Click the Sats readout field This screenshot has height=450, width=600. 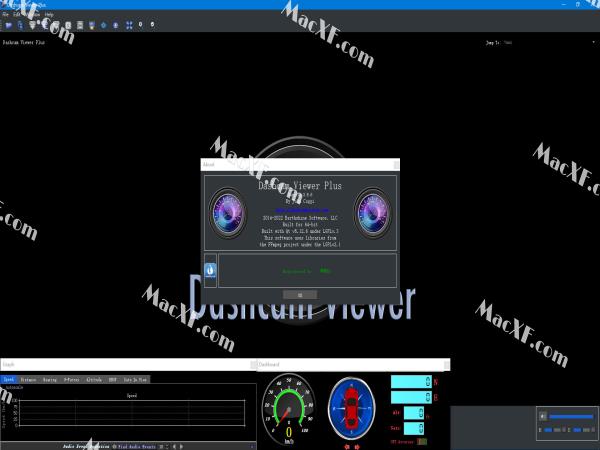pyautogui.click(x=414, y=428)
